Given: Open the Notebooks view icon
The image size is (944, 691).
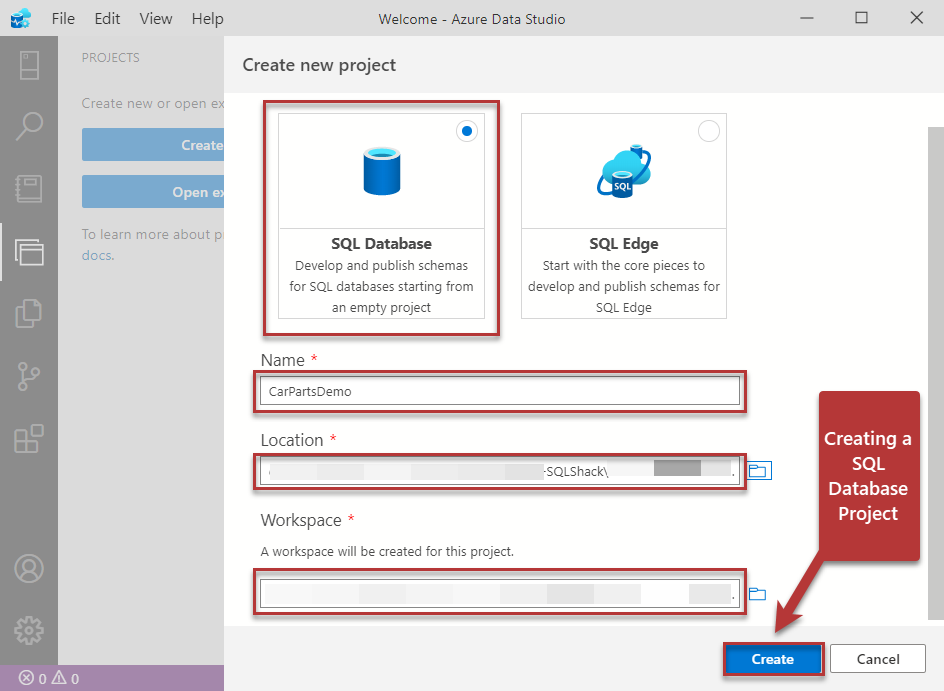Looking at the screenshot, I should tap(29, 189).
